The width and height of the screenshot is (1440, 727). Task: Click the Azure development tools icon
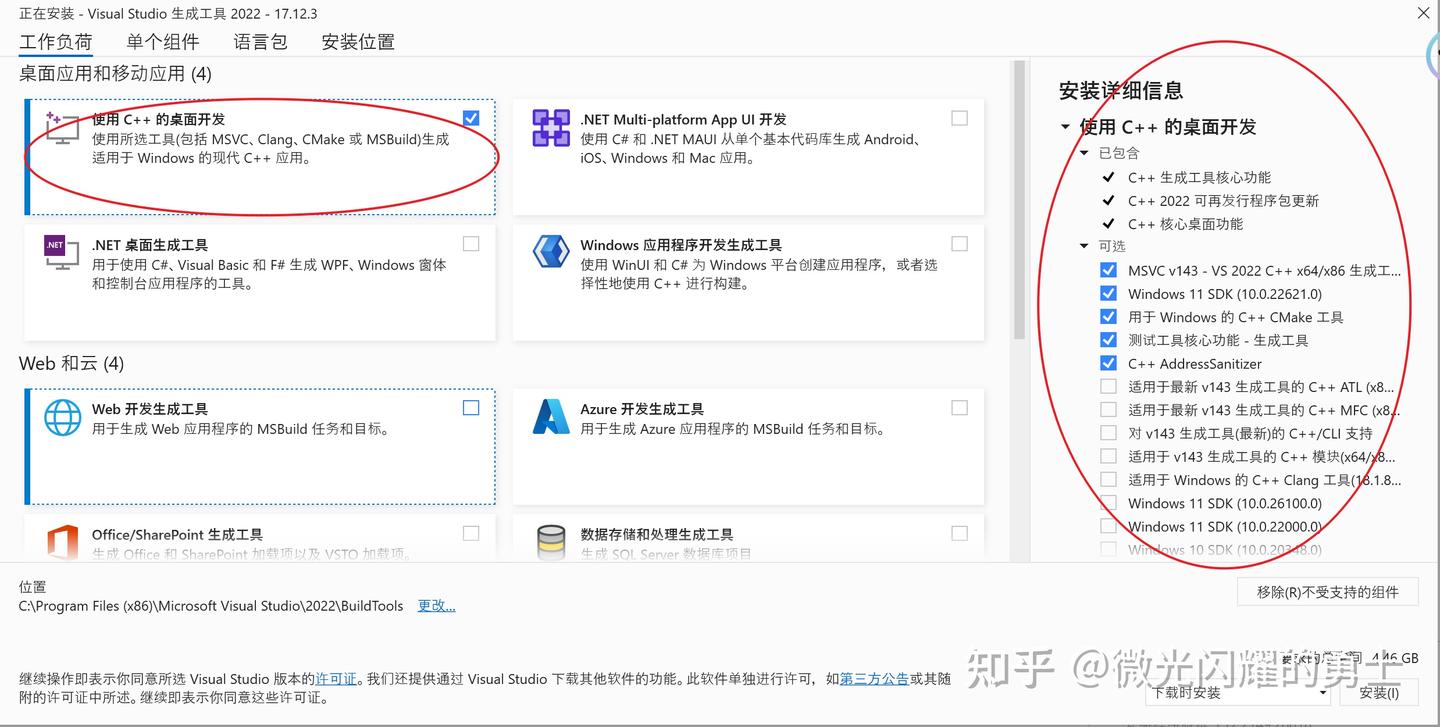pyautogui.click(x=551, y=418)
